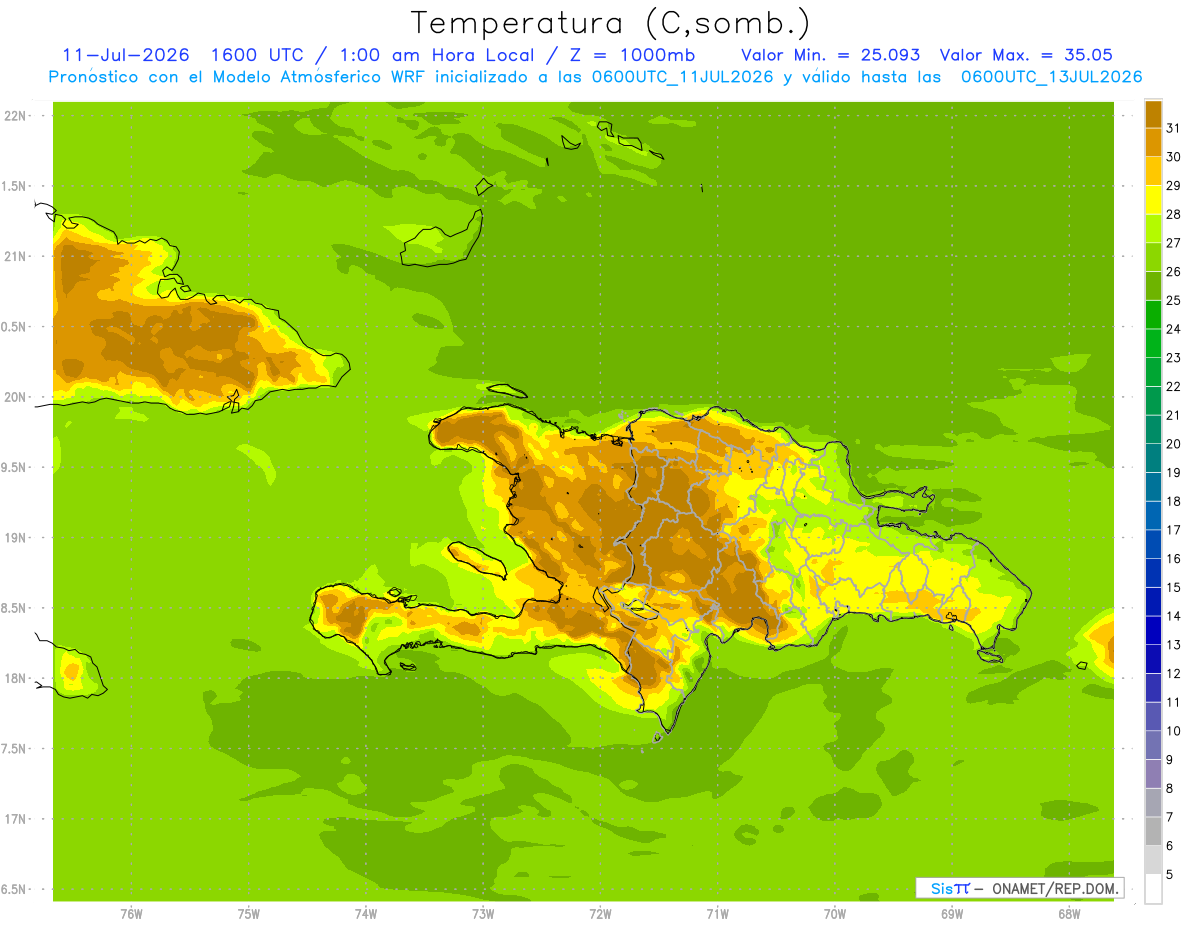This screenshot has width=1200, height=927.
Task: Click the "17N" latitude label
Action: point(16,819)
